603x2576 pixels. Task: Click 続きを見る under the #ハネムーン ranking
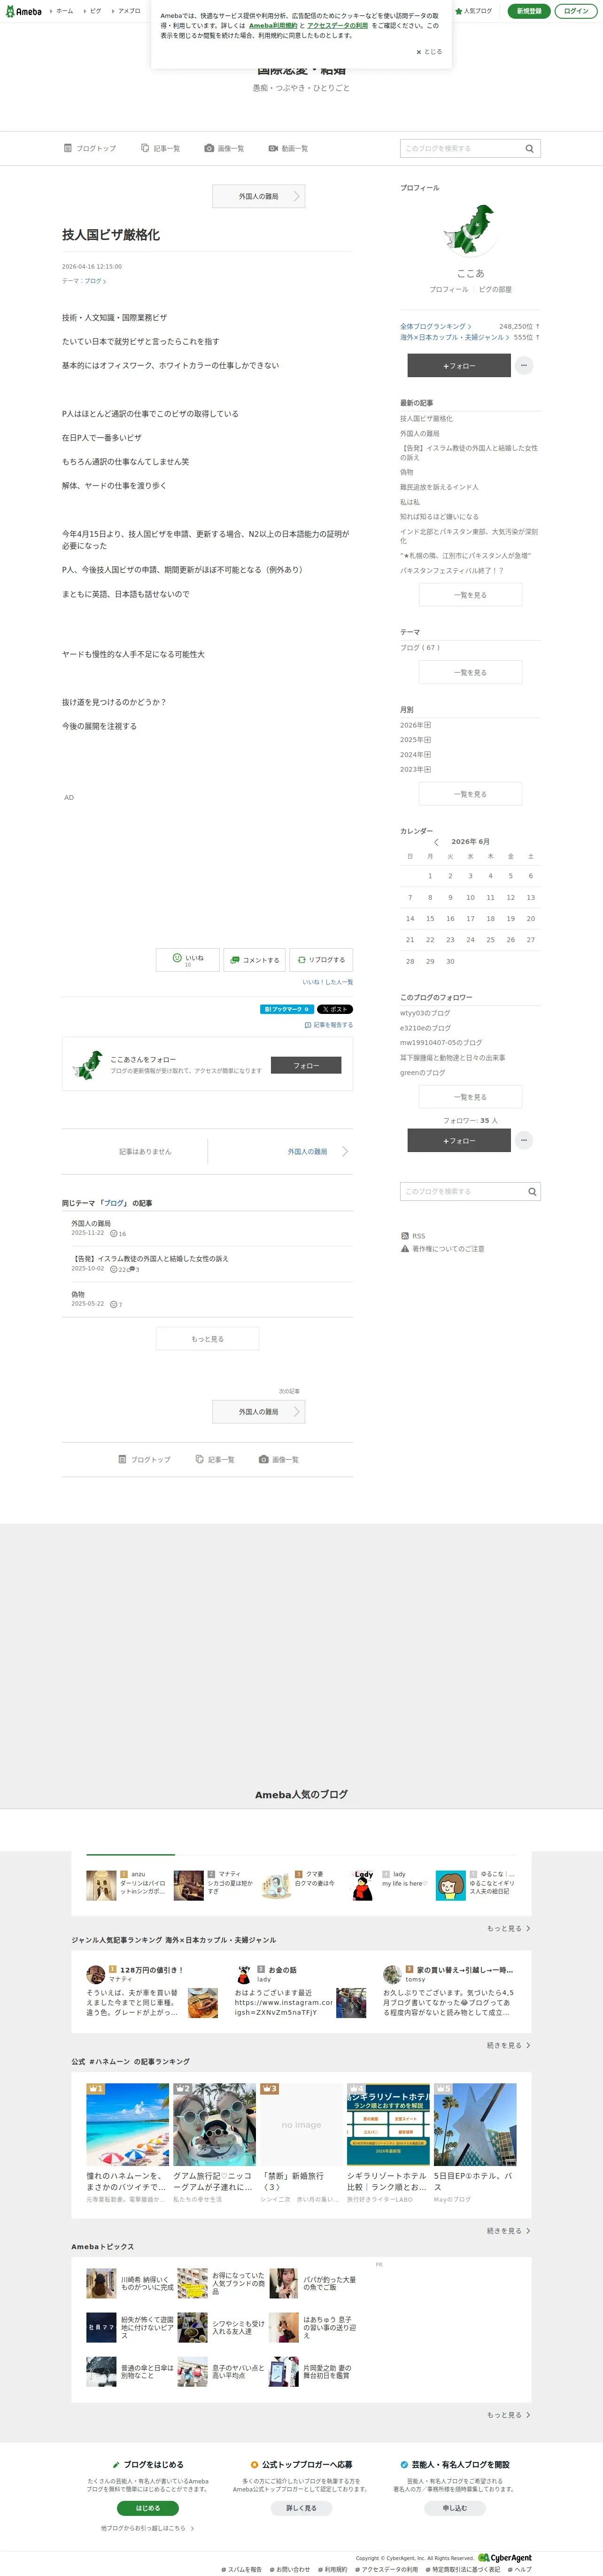click(509, 2231)
